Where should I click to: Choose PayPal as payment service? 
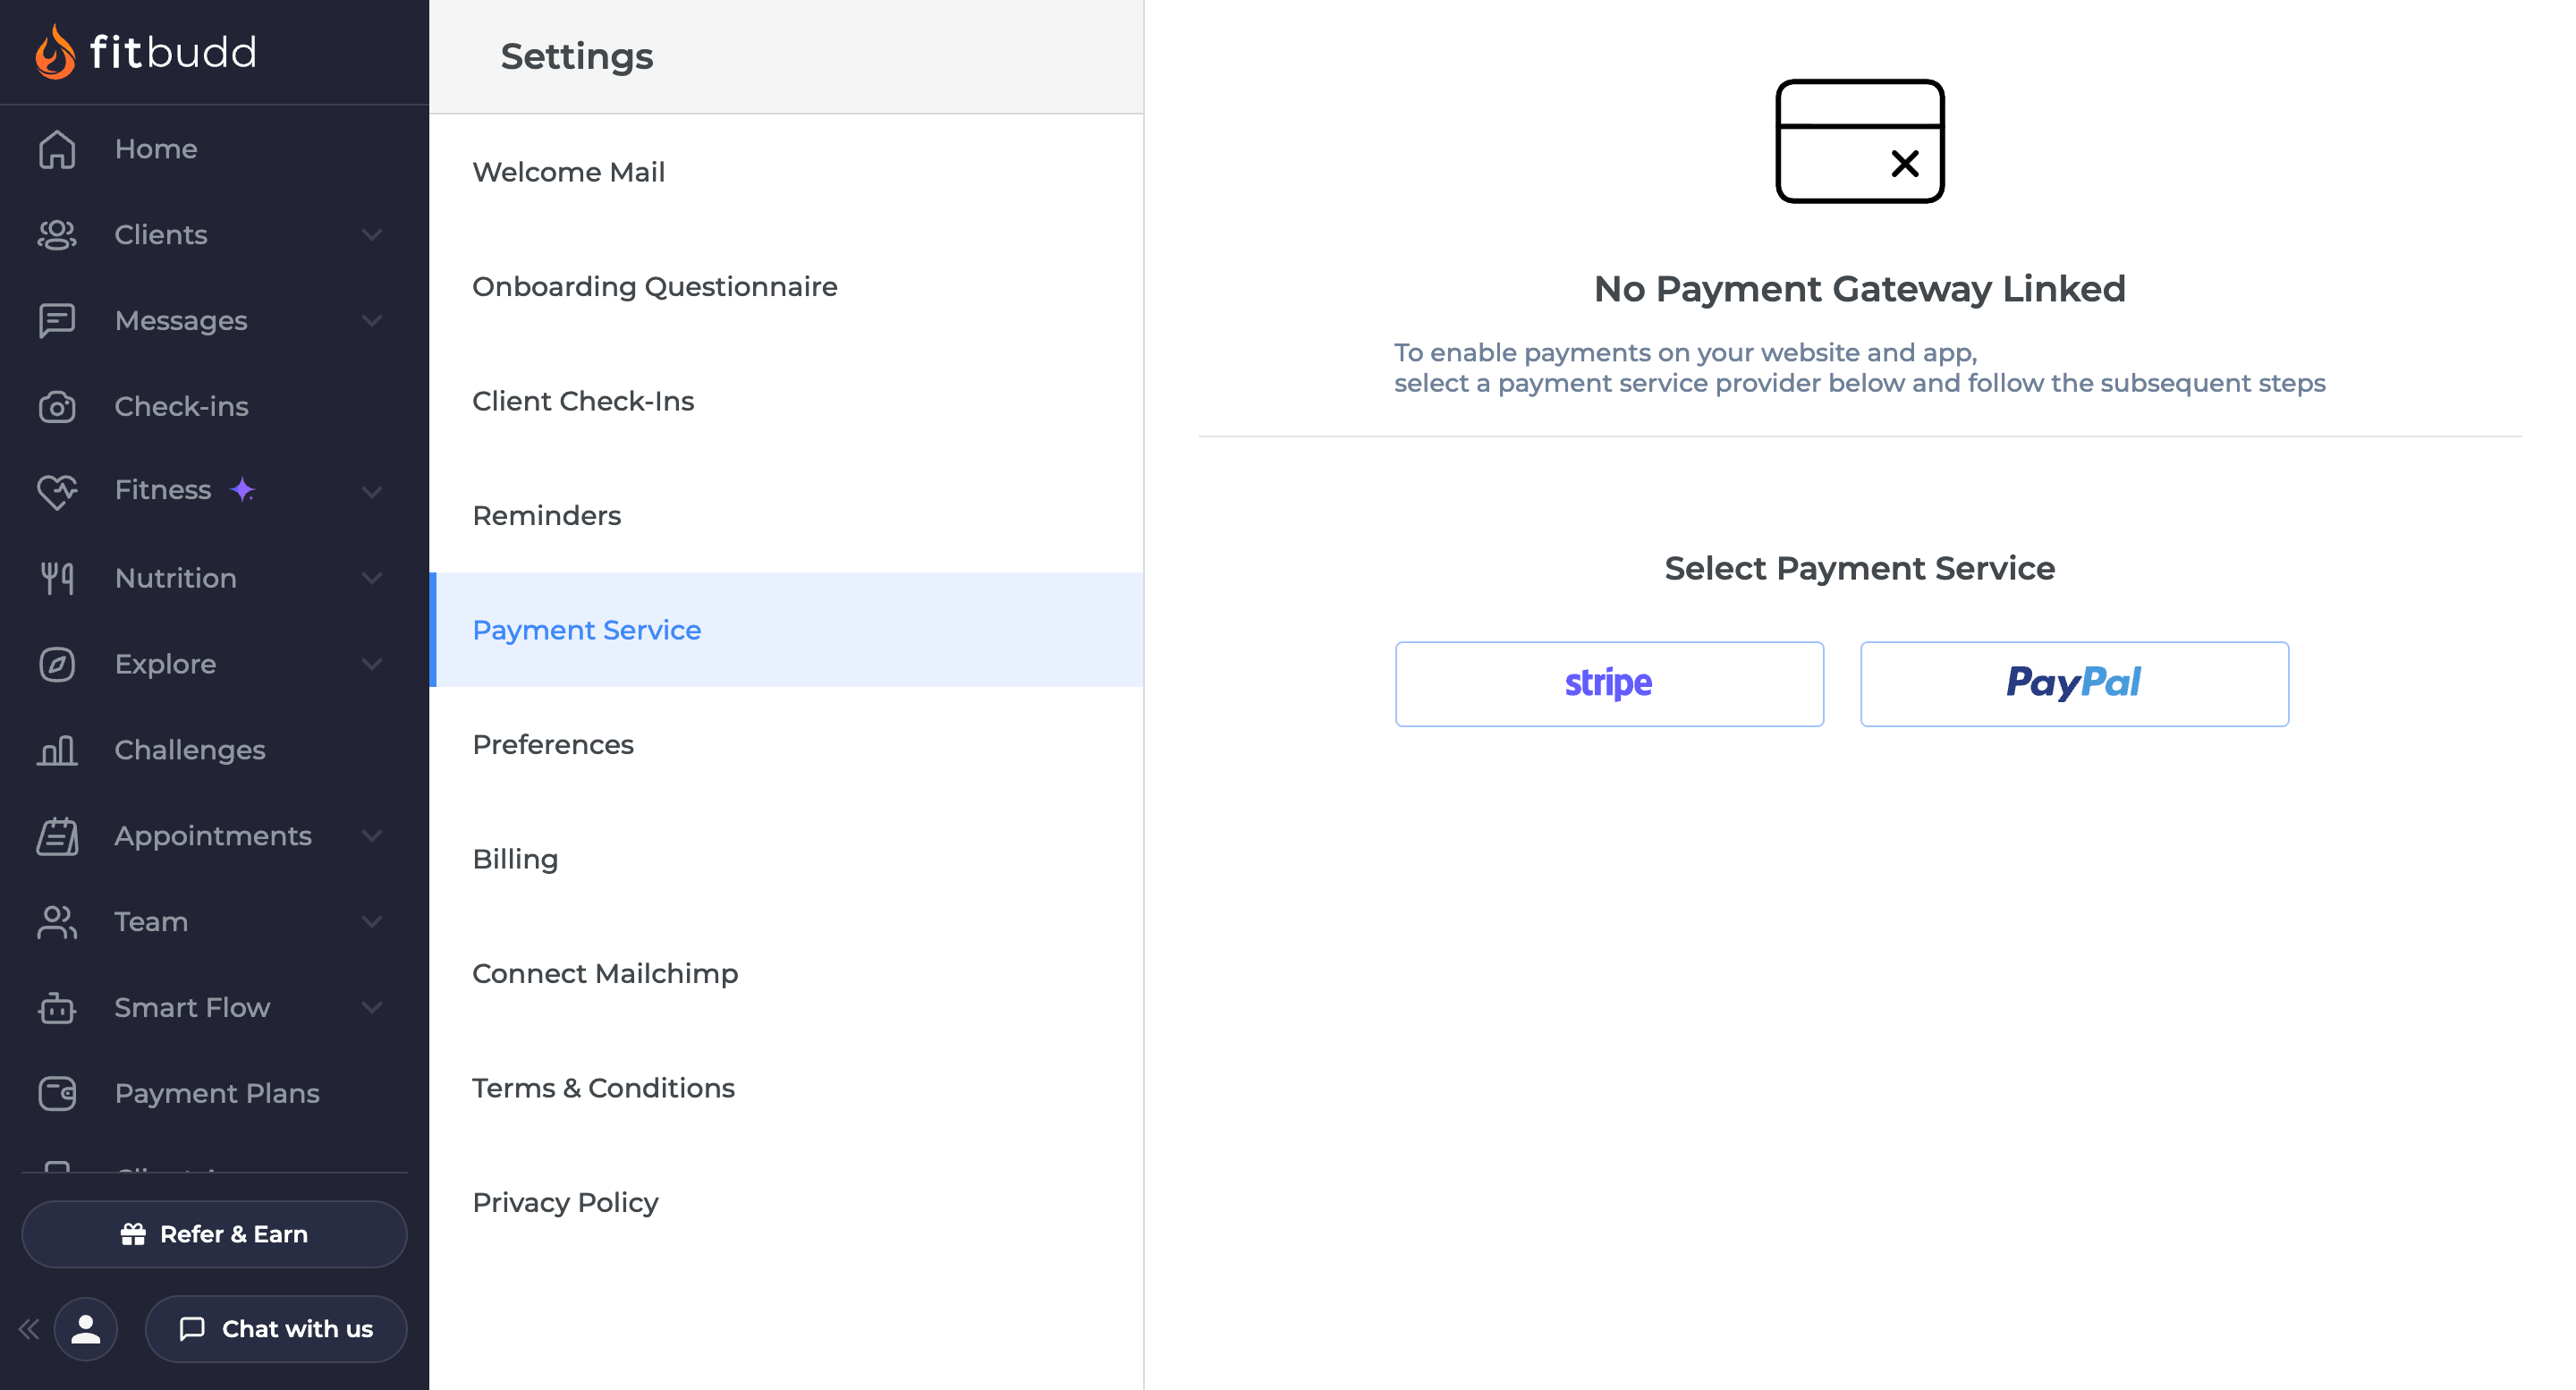point(2074,684)
